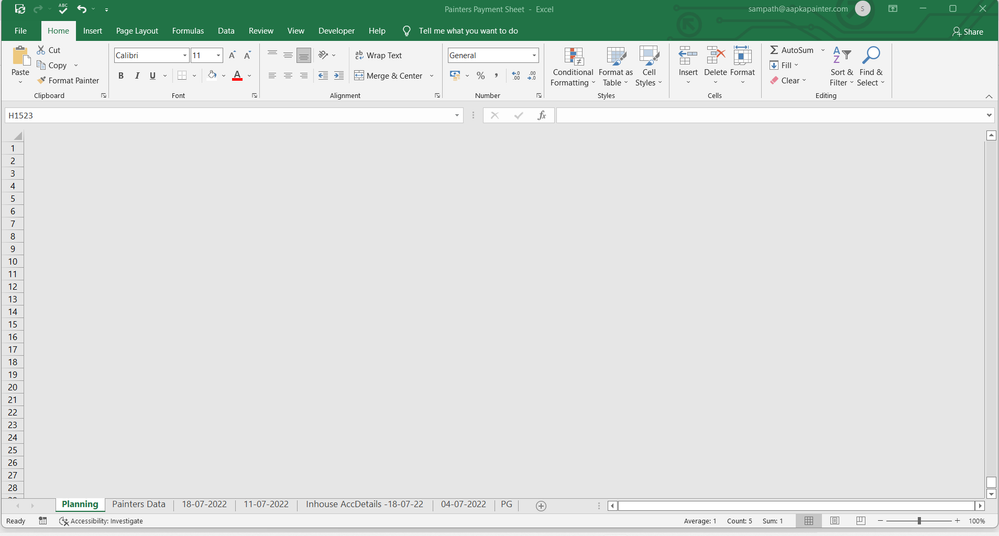The height and width of the screenshot is (536, 999).
Task: Open Cell Styles gallery
Action: (649, 66)
